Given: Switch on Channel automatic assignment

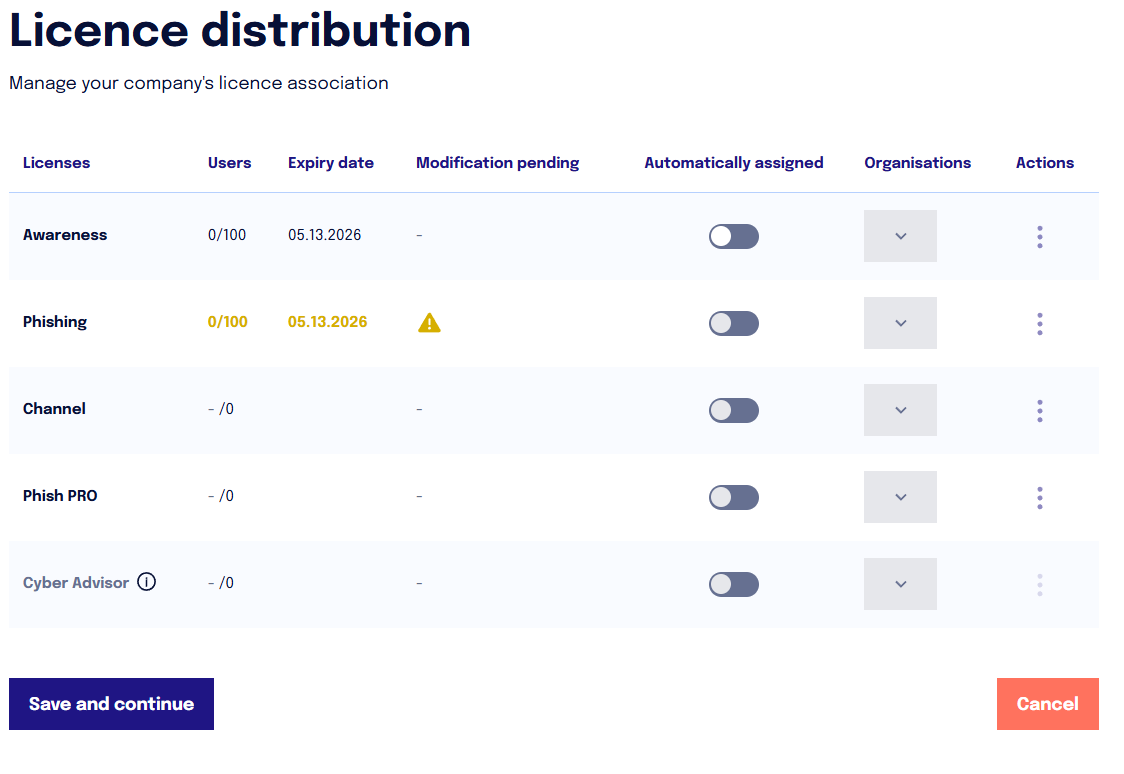Looking at the screenshot, I should pos(733,411).
